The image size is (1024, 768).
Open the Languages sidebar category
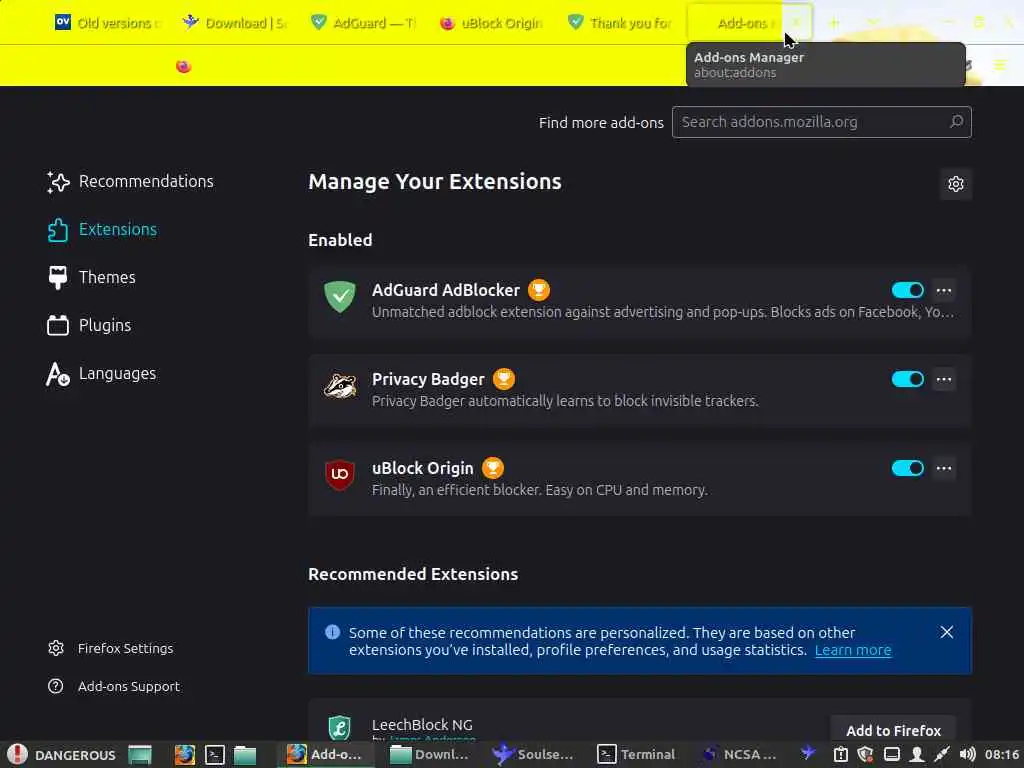coord(101,374)
